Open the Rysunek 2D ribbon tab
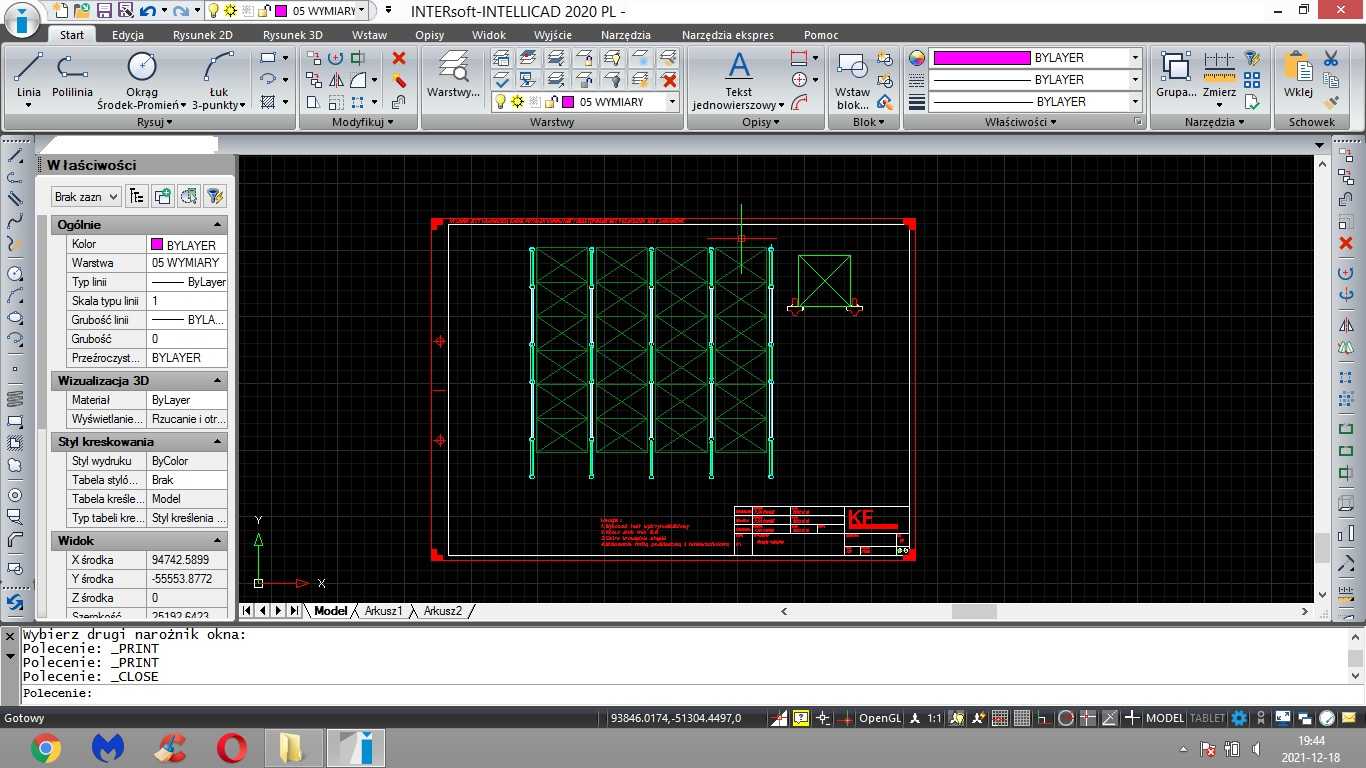 click(x=203, y=35)
